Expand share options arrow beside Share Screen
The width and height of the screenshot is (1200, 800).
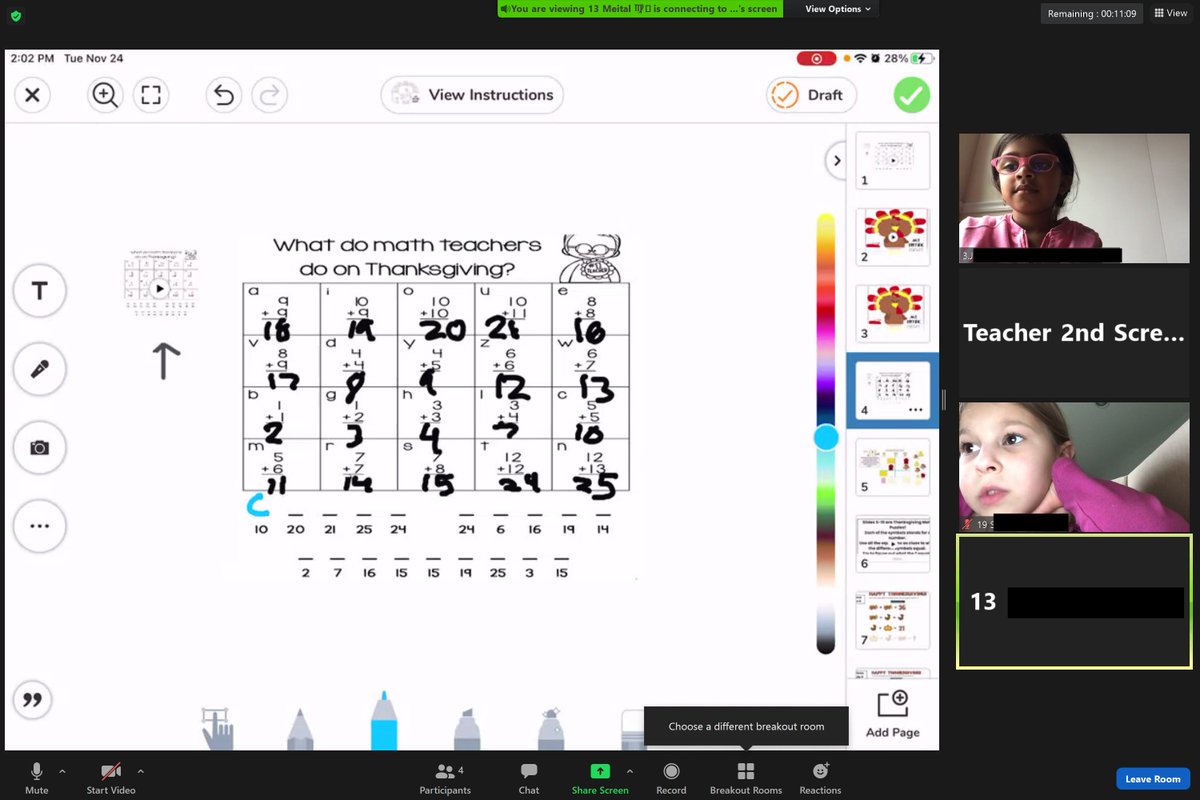pyautogui.click(x=629, y=771)
